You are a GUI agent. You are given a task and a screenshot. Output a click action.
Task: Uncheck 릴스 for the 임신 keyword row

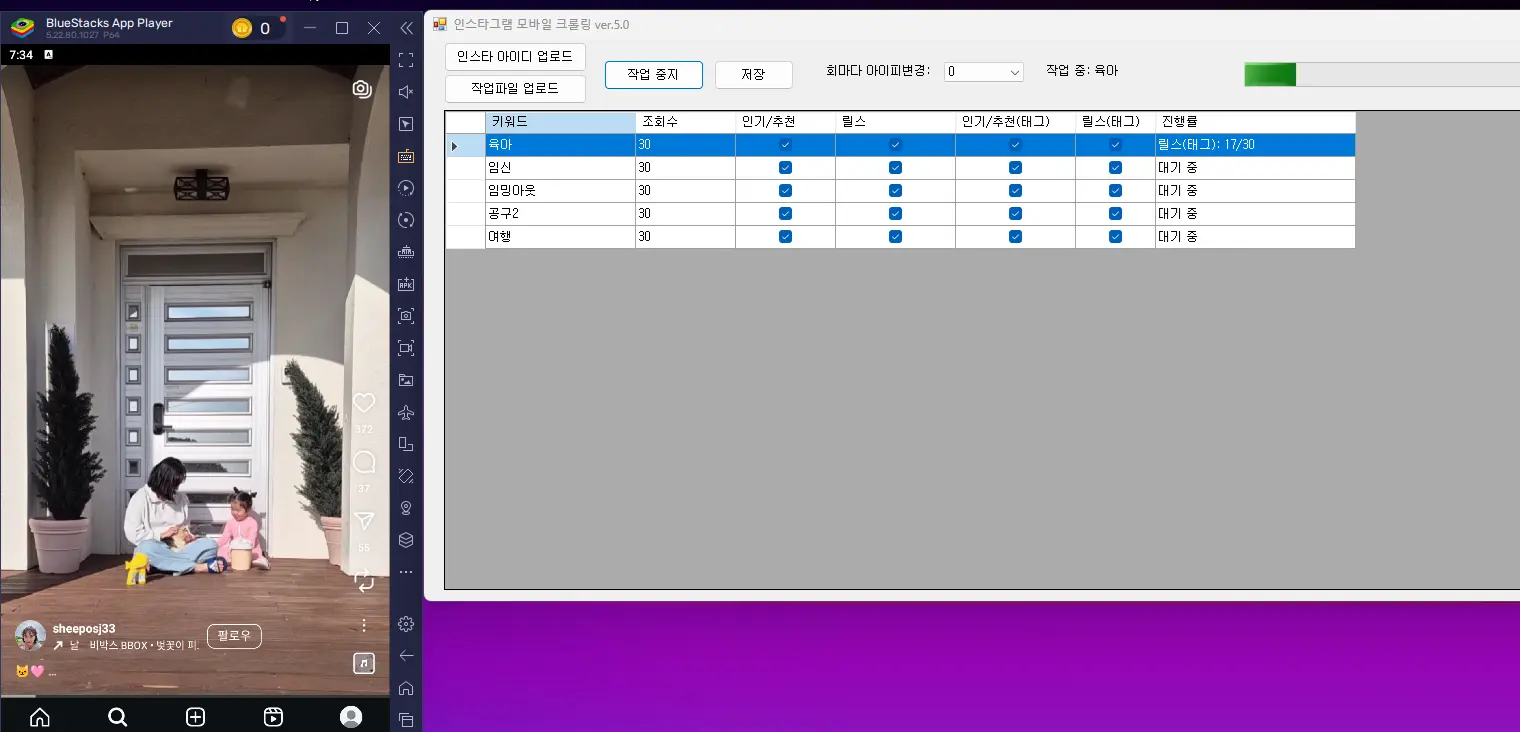[895, 167]
